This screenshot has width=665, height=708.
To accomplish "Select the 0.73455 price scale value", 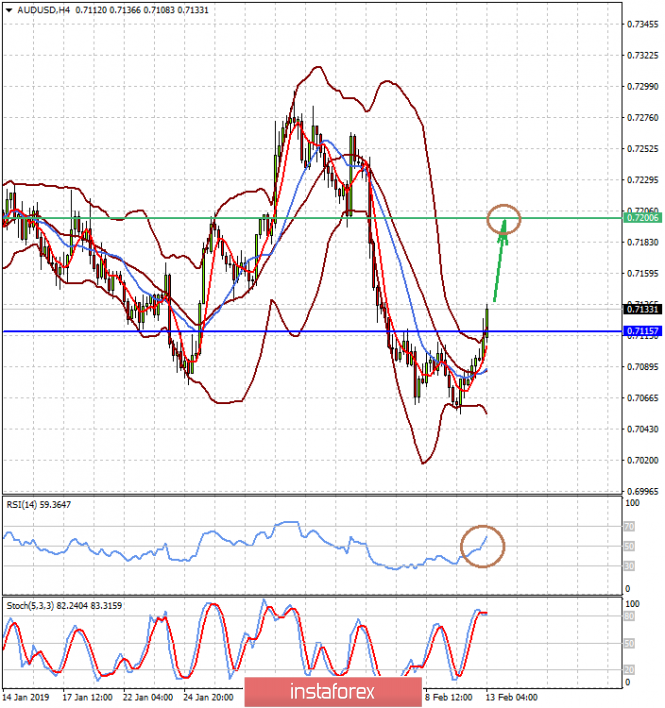I will pos(643,24).
